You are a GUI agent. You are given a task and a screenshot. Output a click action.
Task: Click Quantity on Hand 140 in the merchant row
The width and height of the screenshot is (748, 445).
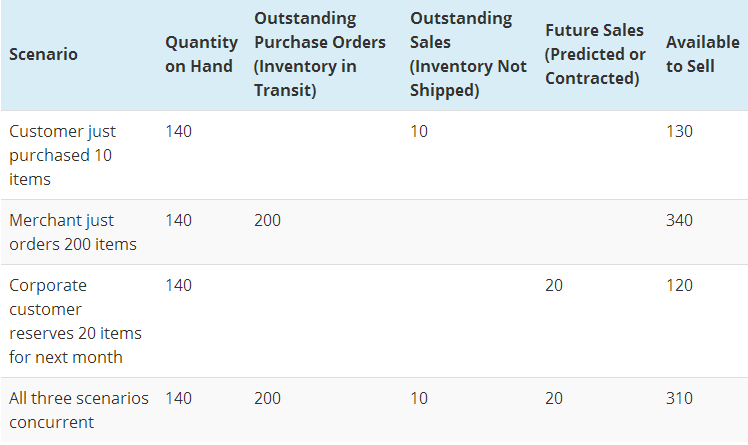[x=179, y=220]
